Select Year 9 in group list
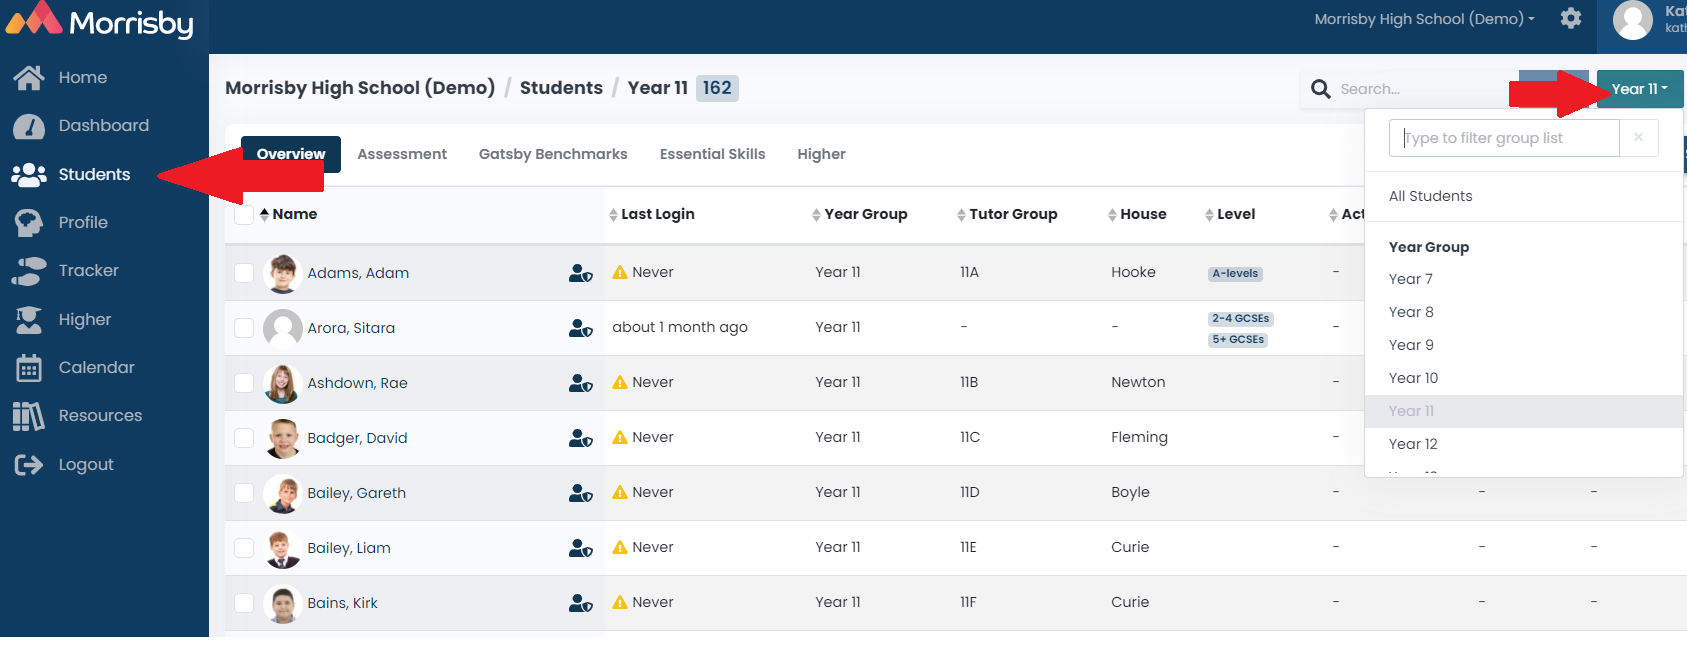1687x648 pixels. [1524, 345]
